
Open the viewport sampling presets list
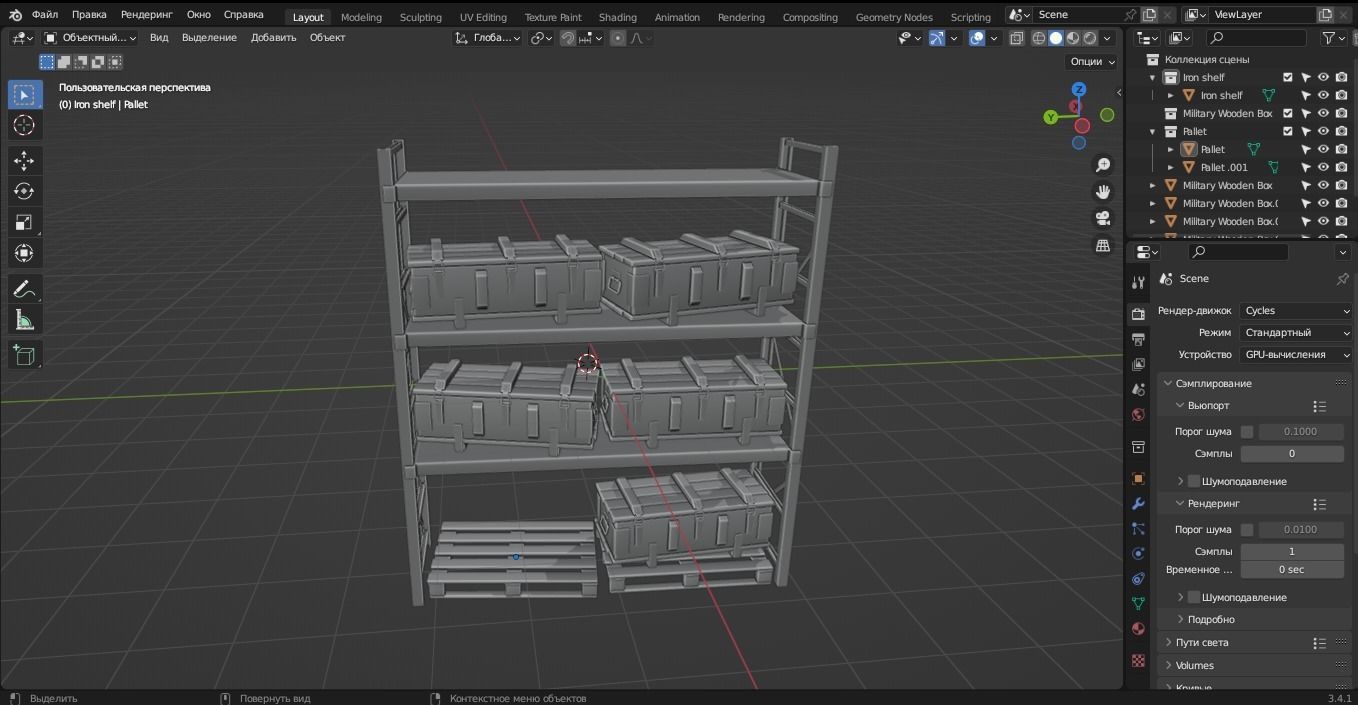(x=1319, y=407)
